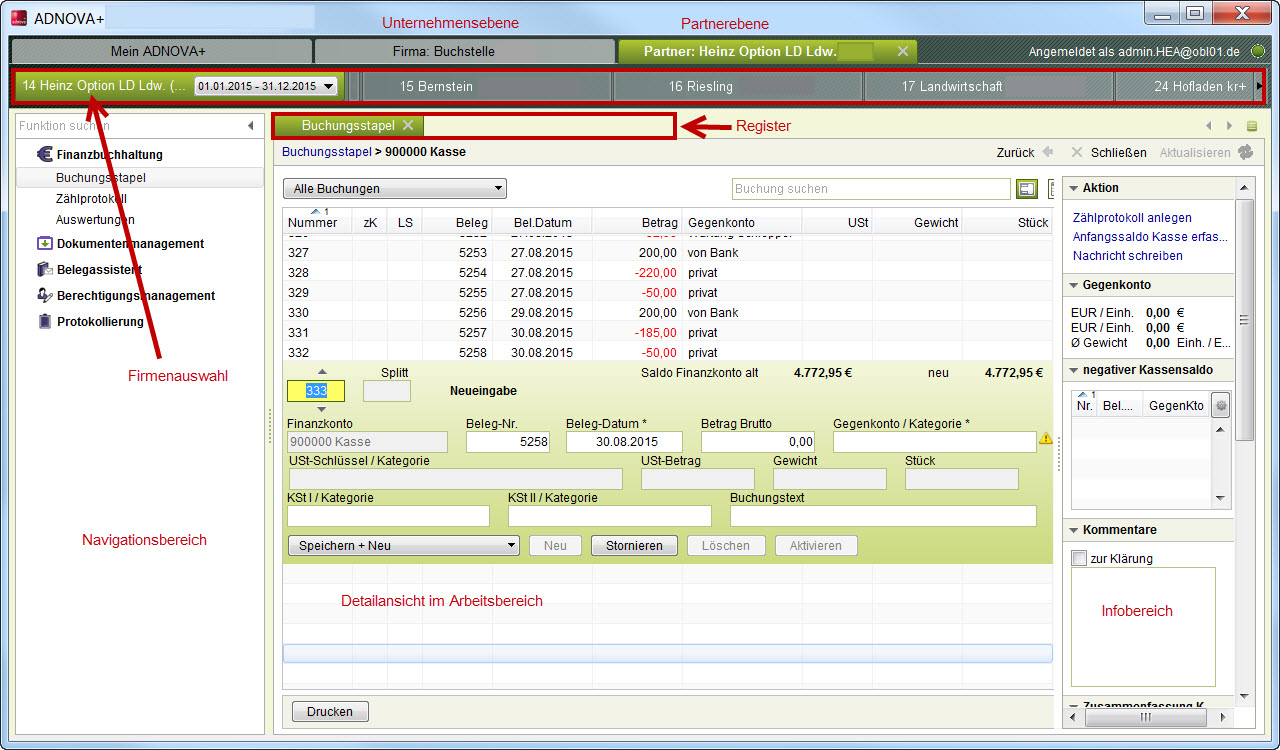1280x750 pixels.
Task: Close the Buchungsstapel register tab
Action: pos(407,126)
